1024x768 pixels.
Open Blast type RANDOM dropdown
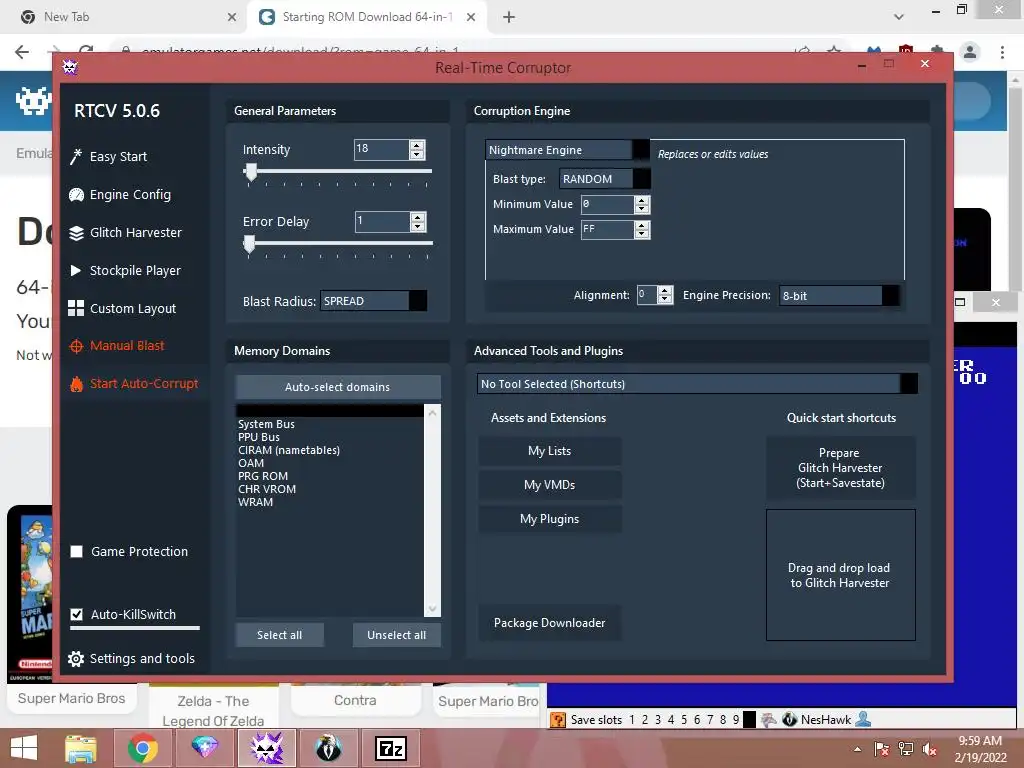coord(605,179)
